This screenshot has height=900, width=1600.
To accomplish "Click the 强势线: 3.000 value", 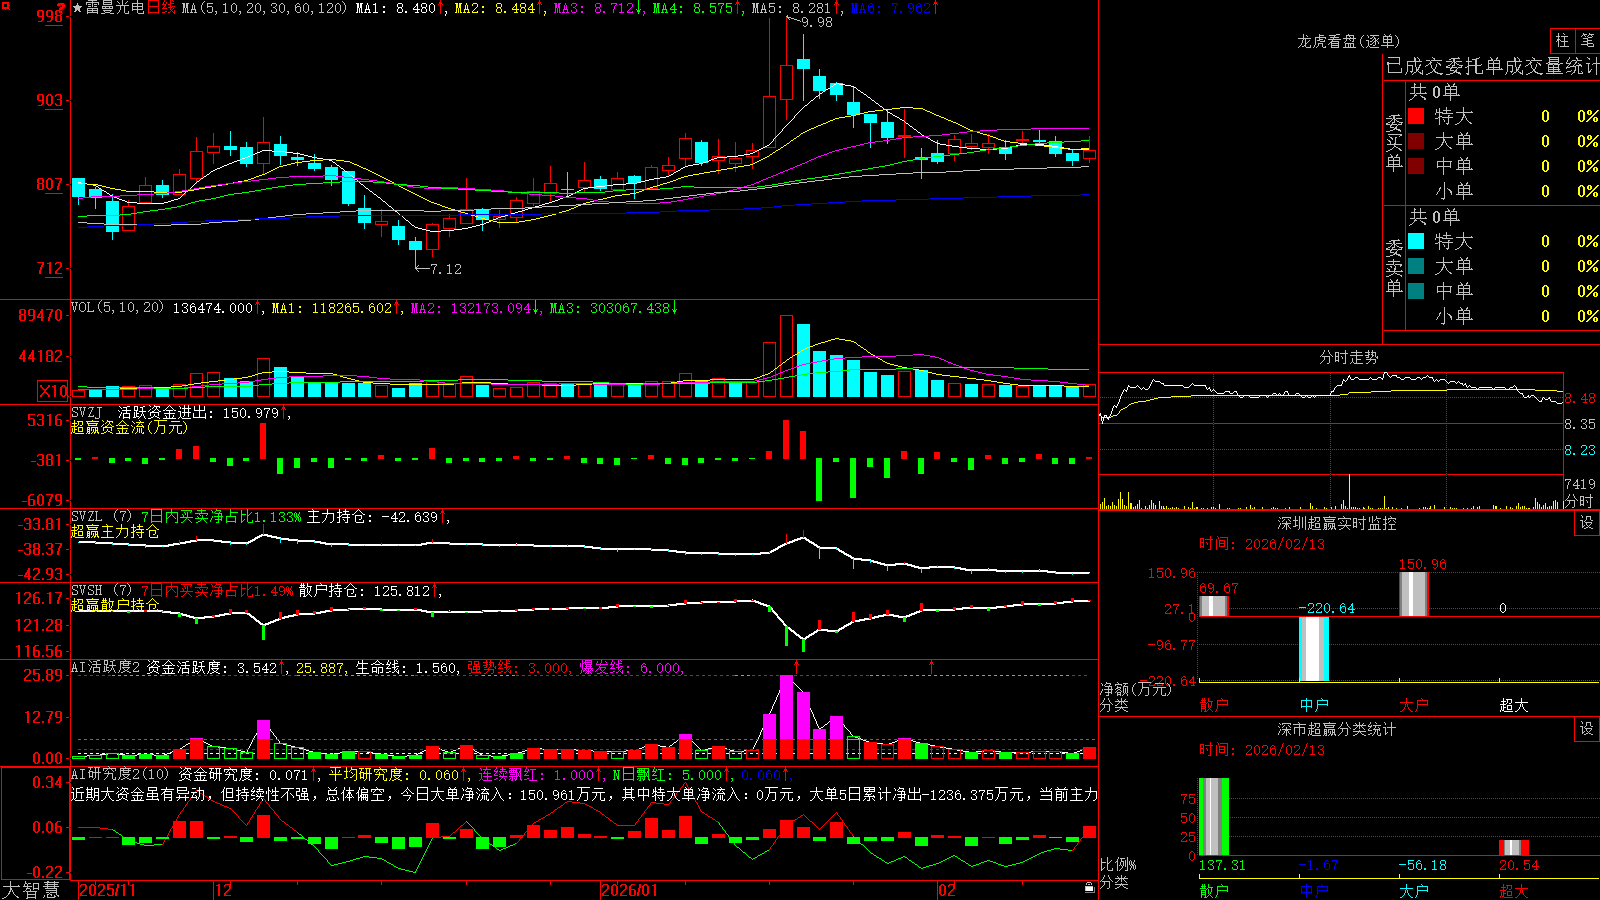I will click(x=518, y=668).
